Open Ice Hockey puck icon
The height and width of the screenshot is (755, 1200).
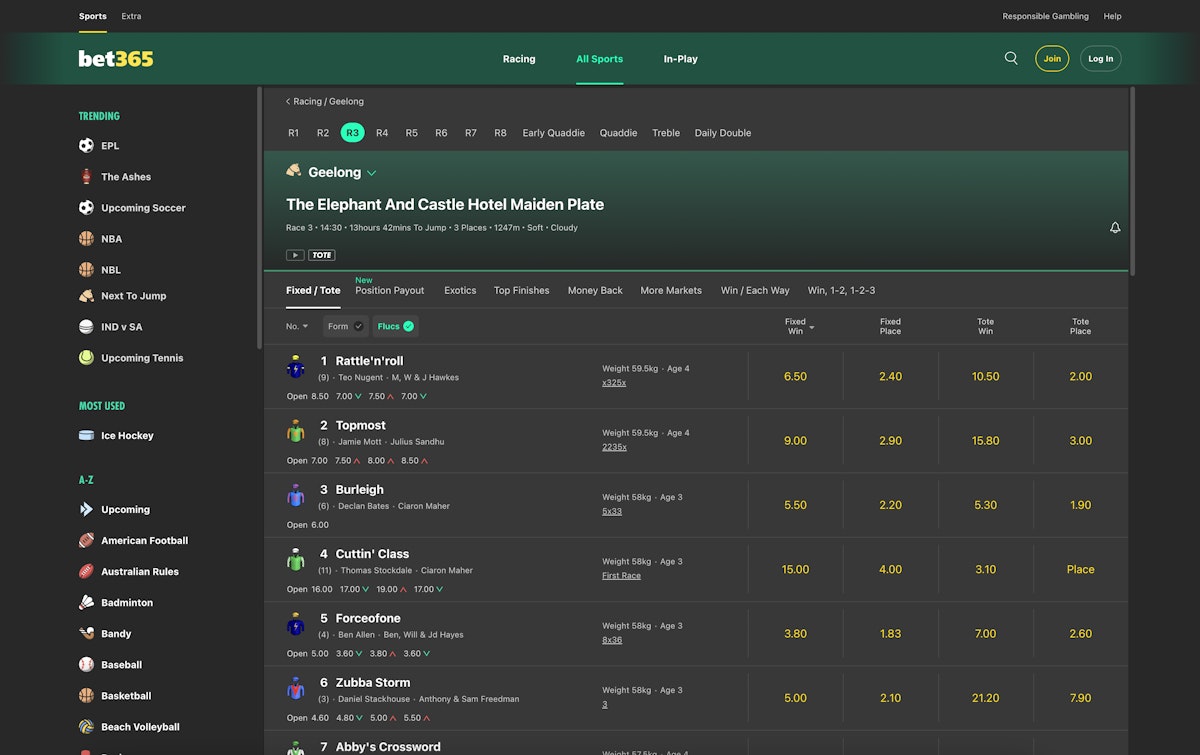tap(86, 436)
